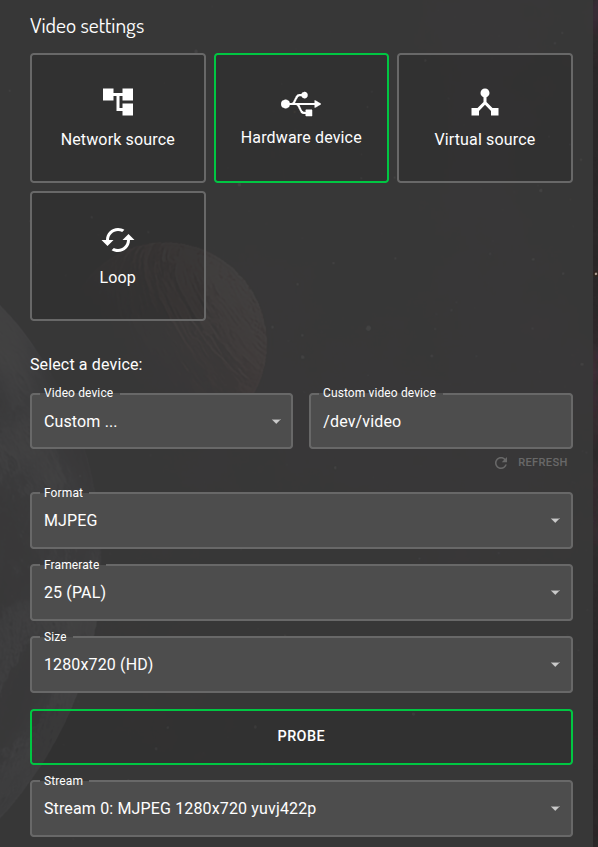This screenshot has width=598, height=847.
Task: Click the REFRESH button
Action: click(x=540, y=462)
